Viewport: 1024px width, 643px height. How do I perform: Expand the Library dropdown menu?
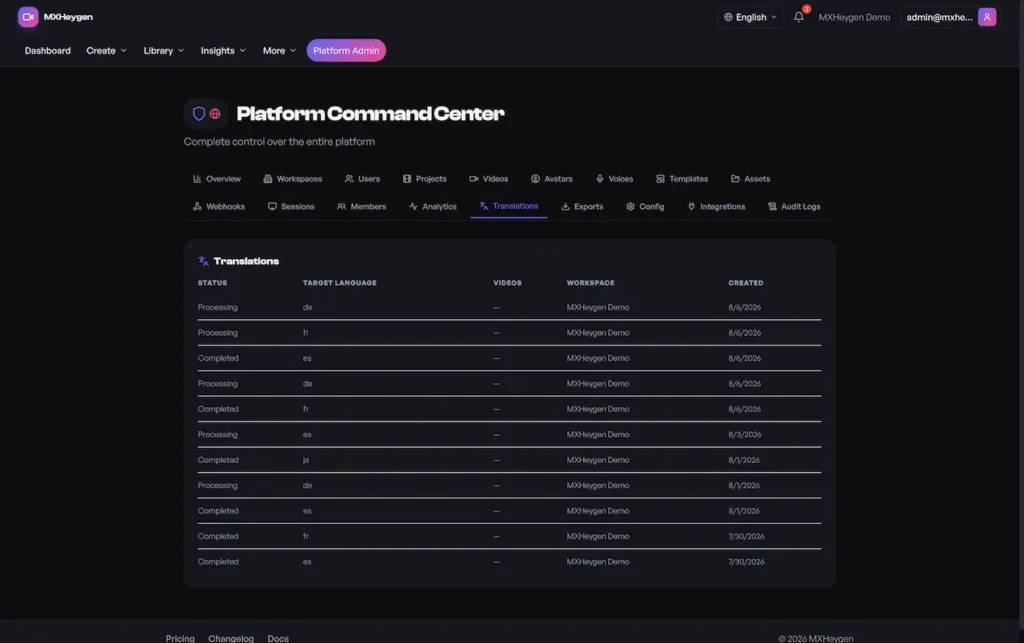(163, 51)
